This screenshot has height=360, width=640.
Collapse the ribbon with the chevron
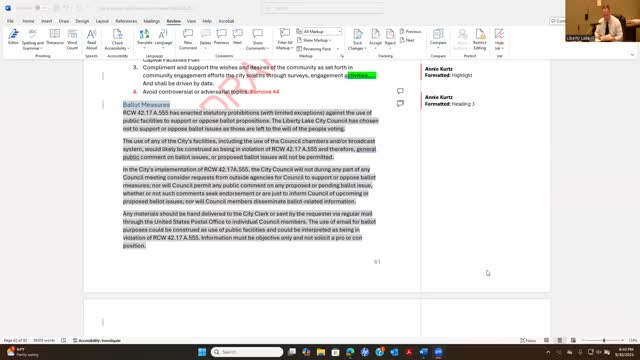[632, 55]
